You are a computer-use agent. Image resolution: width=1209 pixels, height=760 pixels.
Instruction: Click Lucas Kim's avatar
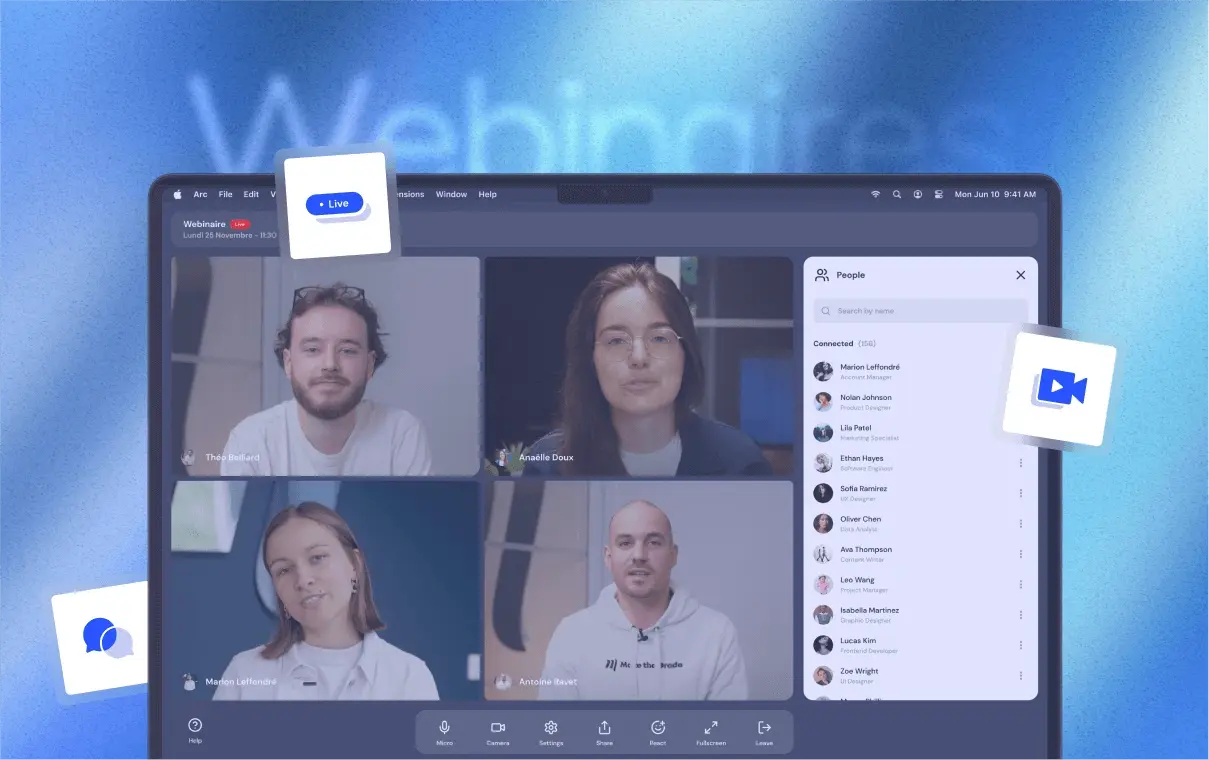click(x=823, y=645)
